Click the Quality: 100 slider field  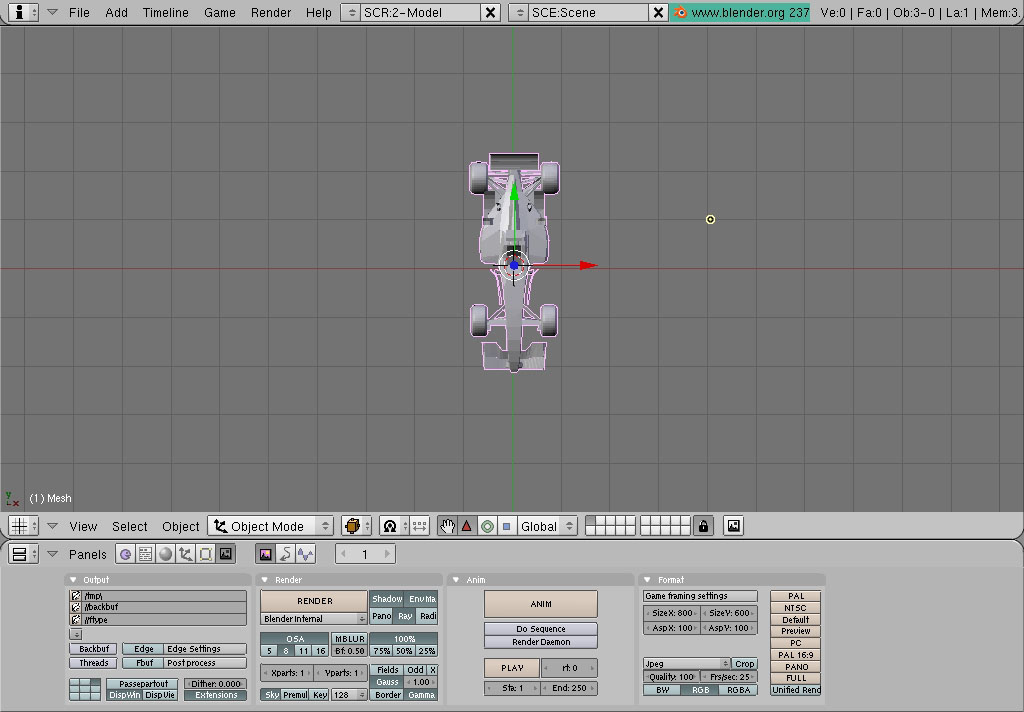(x=672, y=677)
